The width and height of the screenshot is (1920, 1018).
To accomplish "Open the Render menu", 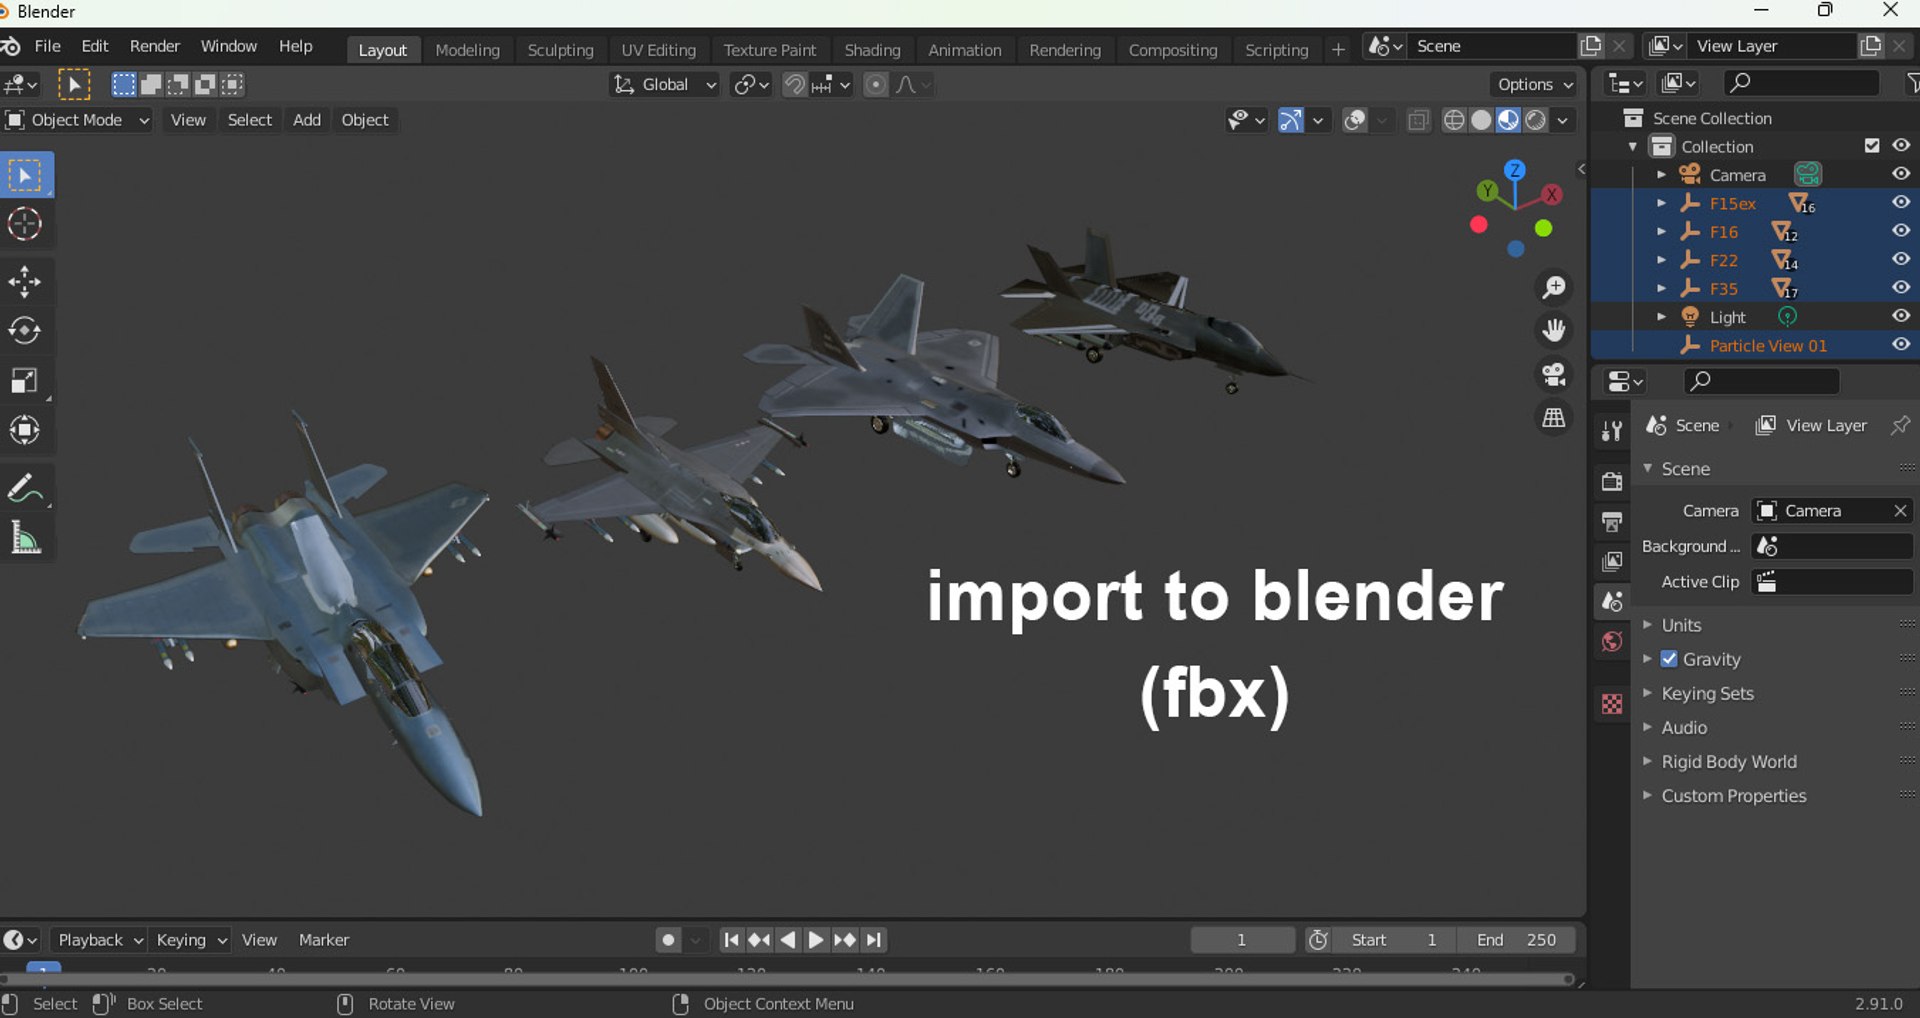I will coord(155,47).
